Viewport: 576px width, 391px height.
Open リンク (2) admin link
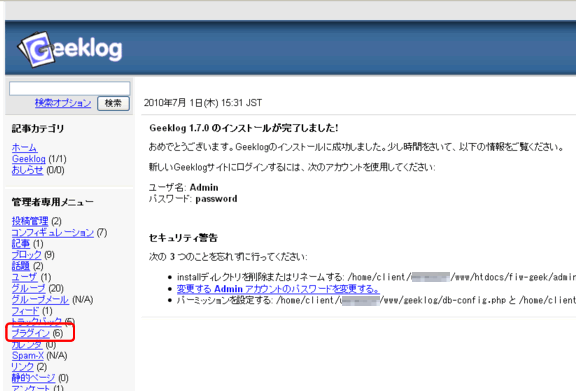click(22, 367)
